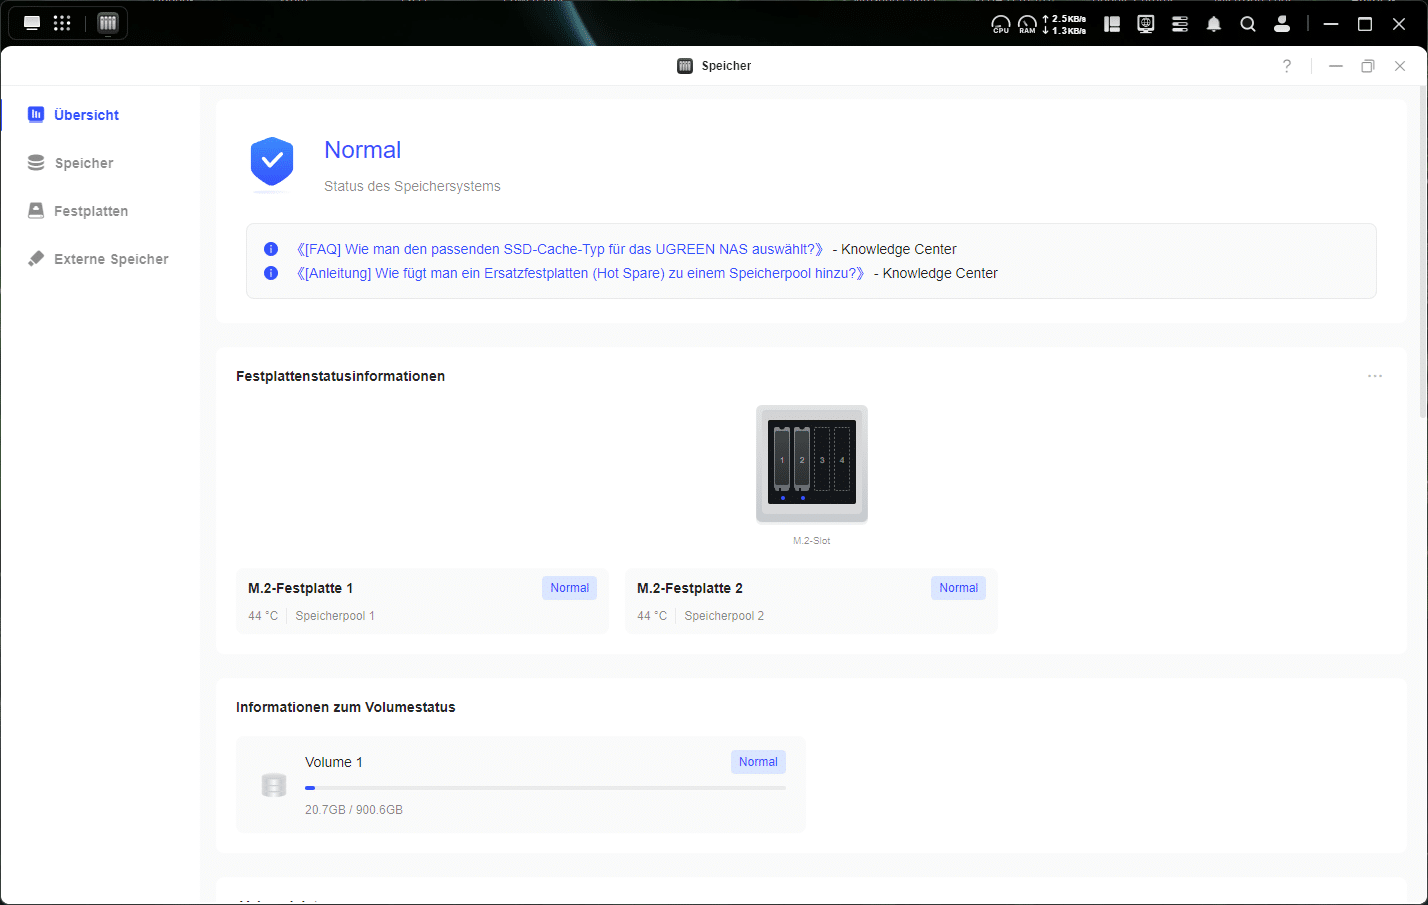Click the Volume 1 usage bar
Screen dimensions: 1428x905
pyautogui.click(x=545, y=788)
